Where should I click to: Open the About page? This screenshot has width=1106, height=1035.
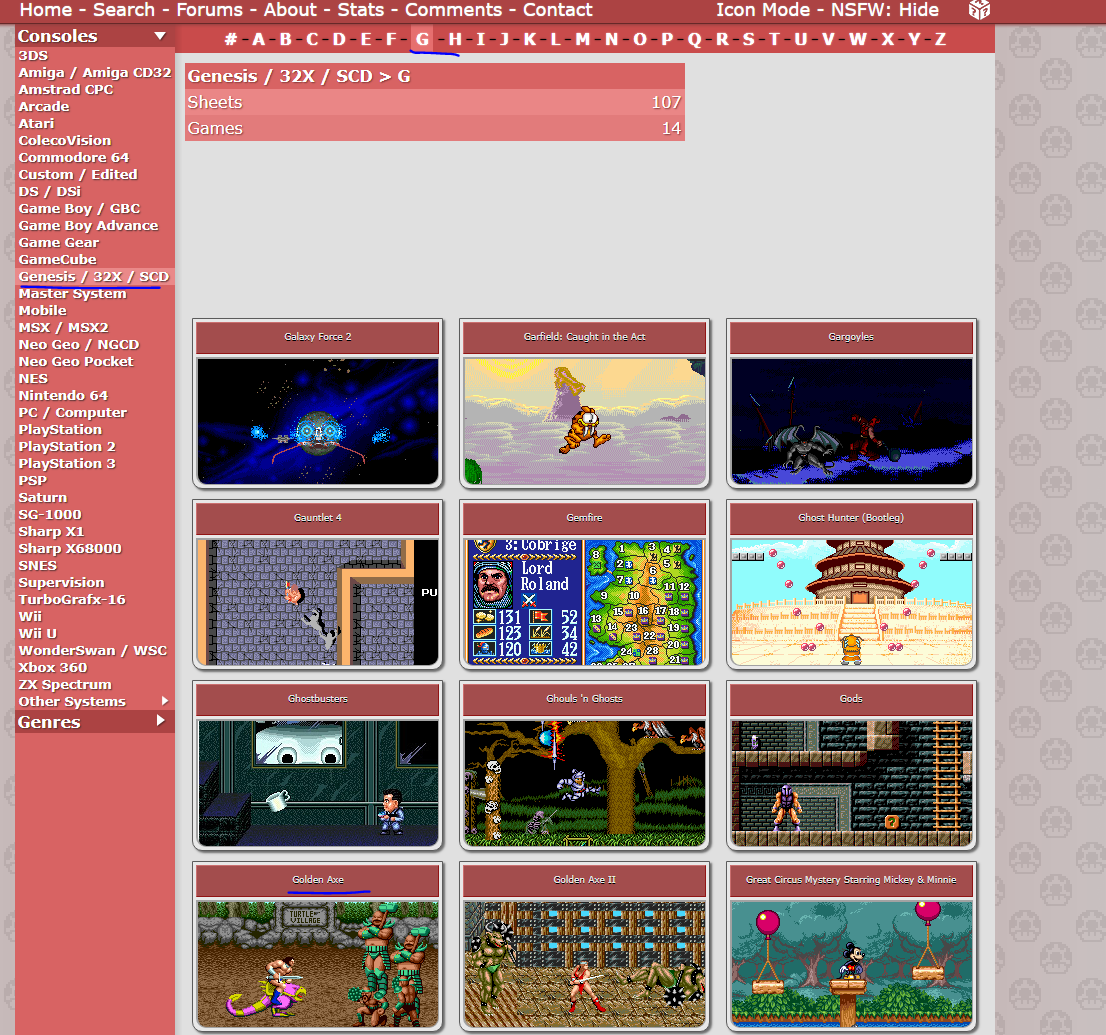[x=291, y=10]
